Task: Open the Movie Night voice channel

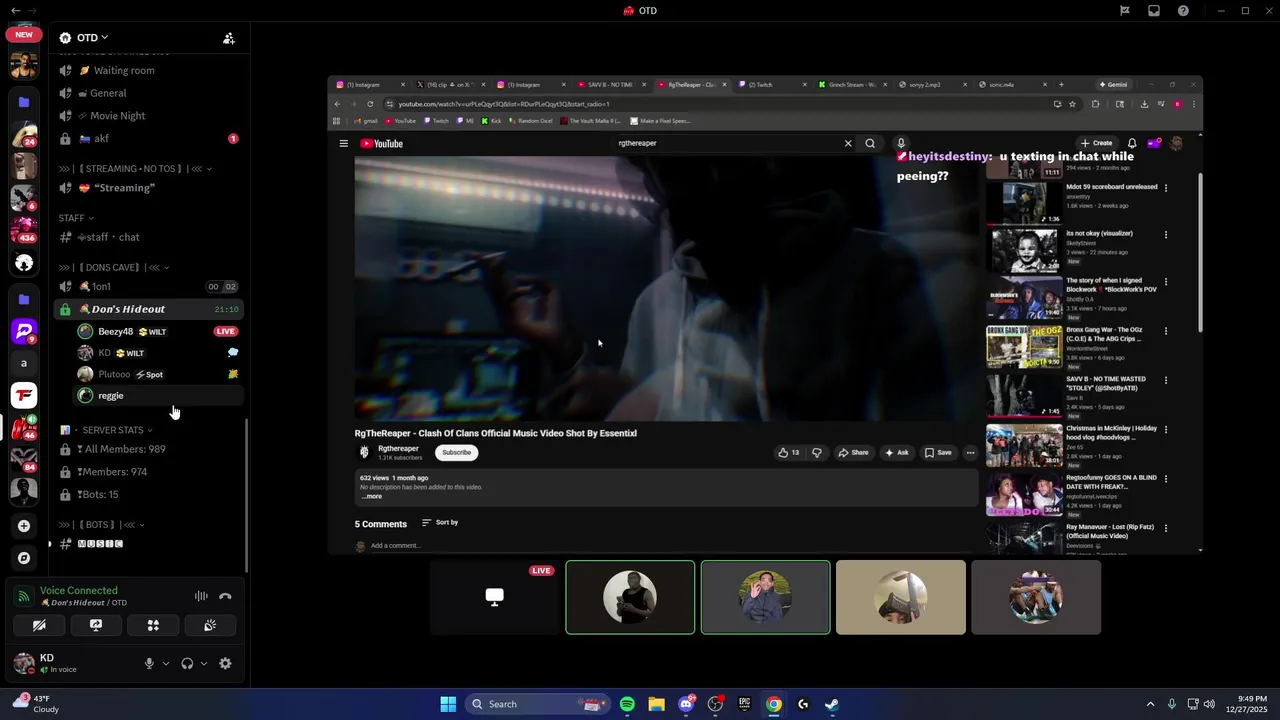Action: [x=150, y=116]
